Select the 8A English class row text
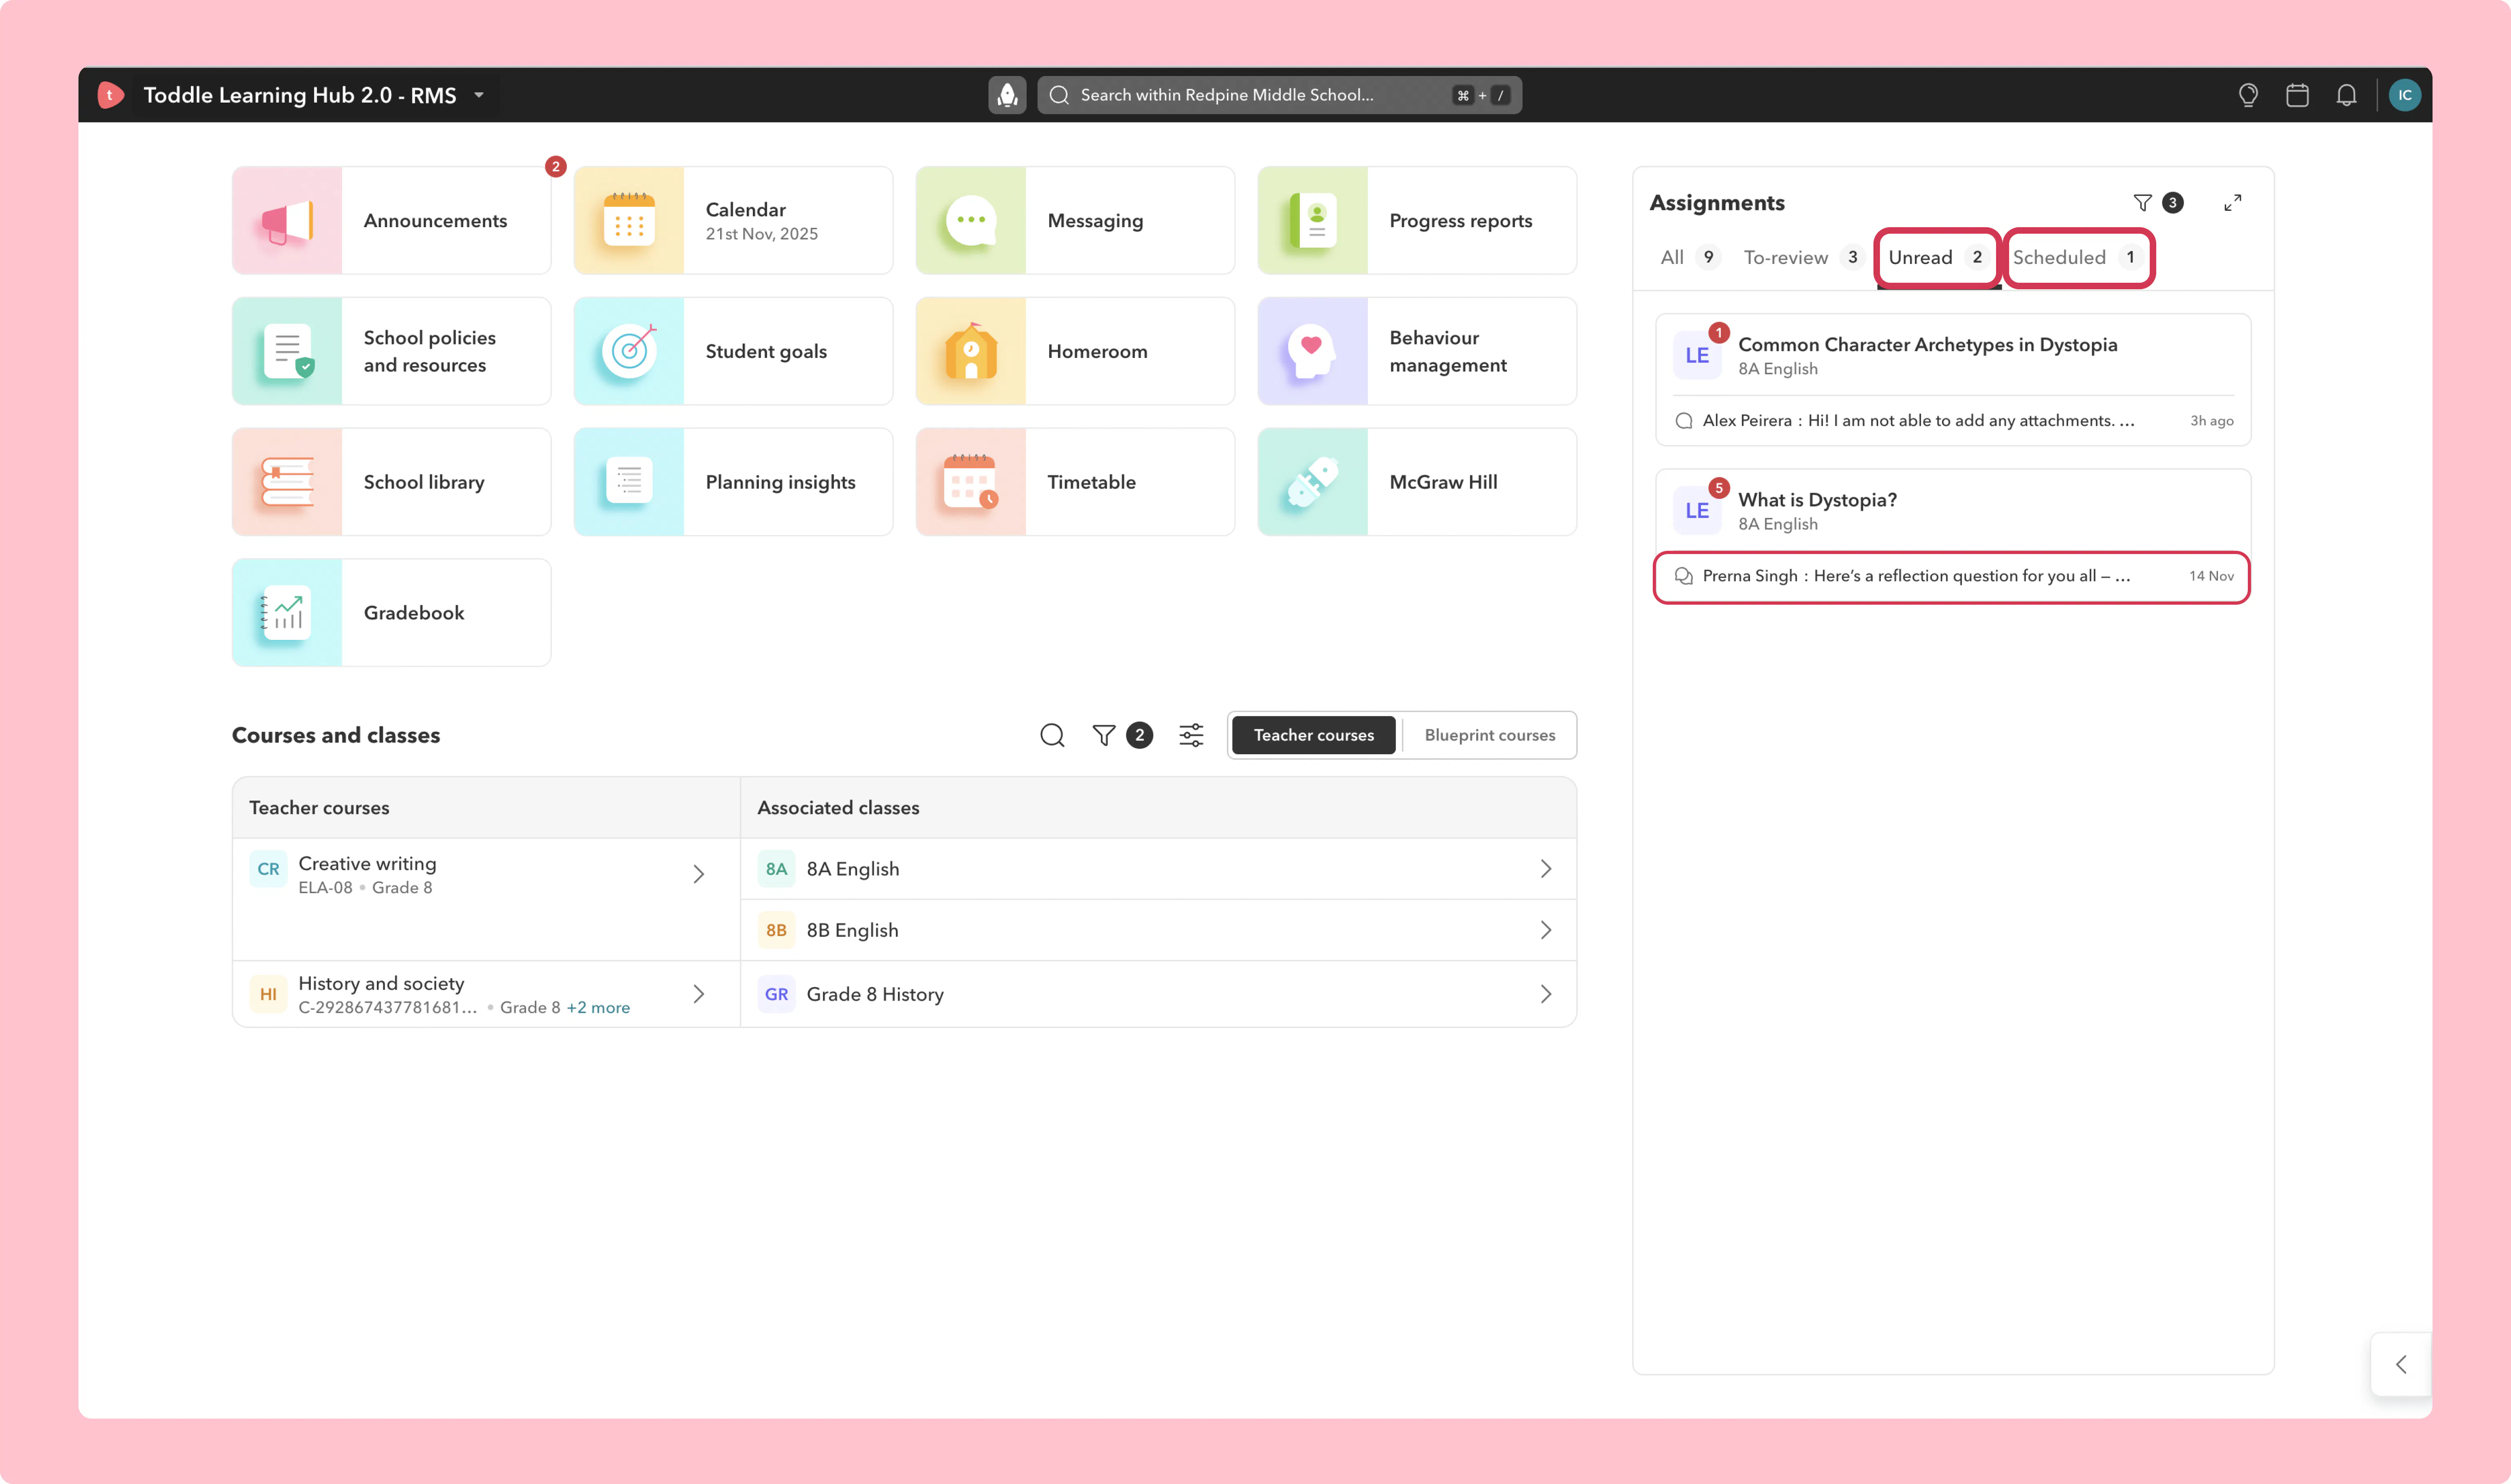This screenshot has height=1484, width=2511. pos(853,869)
